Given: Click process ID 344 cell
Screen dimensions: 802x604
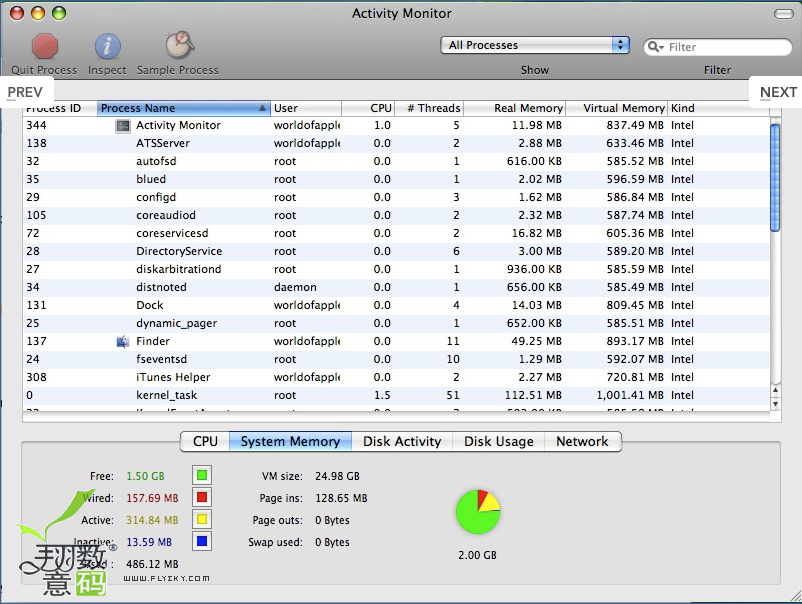Looking at the screenshot, I should pyautogui.click(x=36, y=125).
